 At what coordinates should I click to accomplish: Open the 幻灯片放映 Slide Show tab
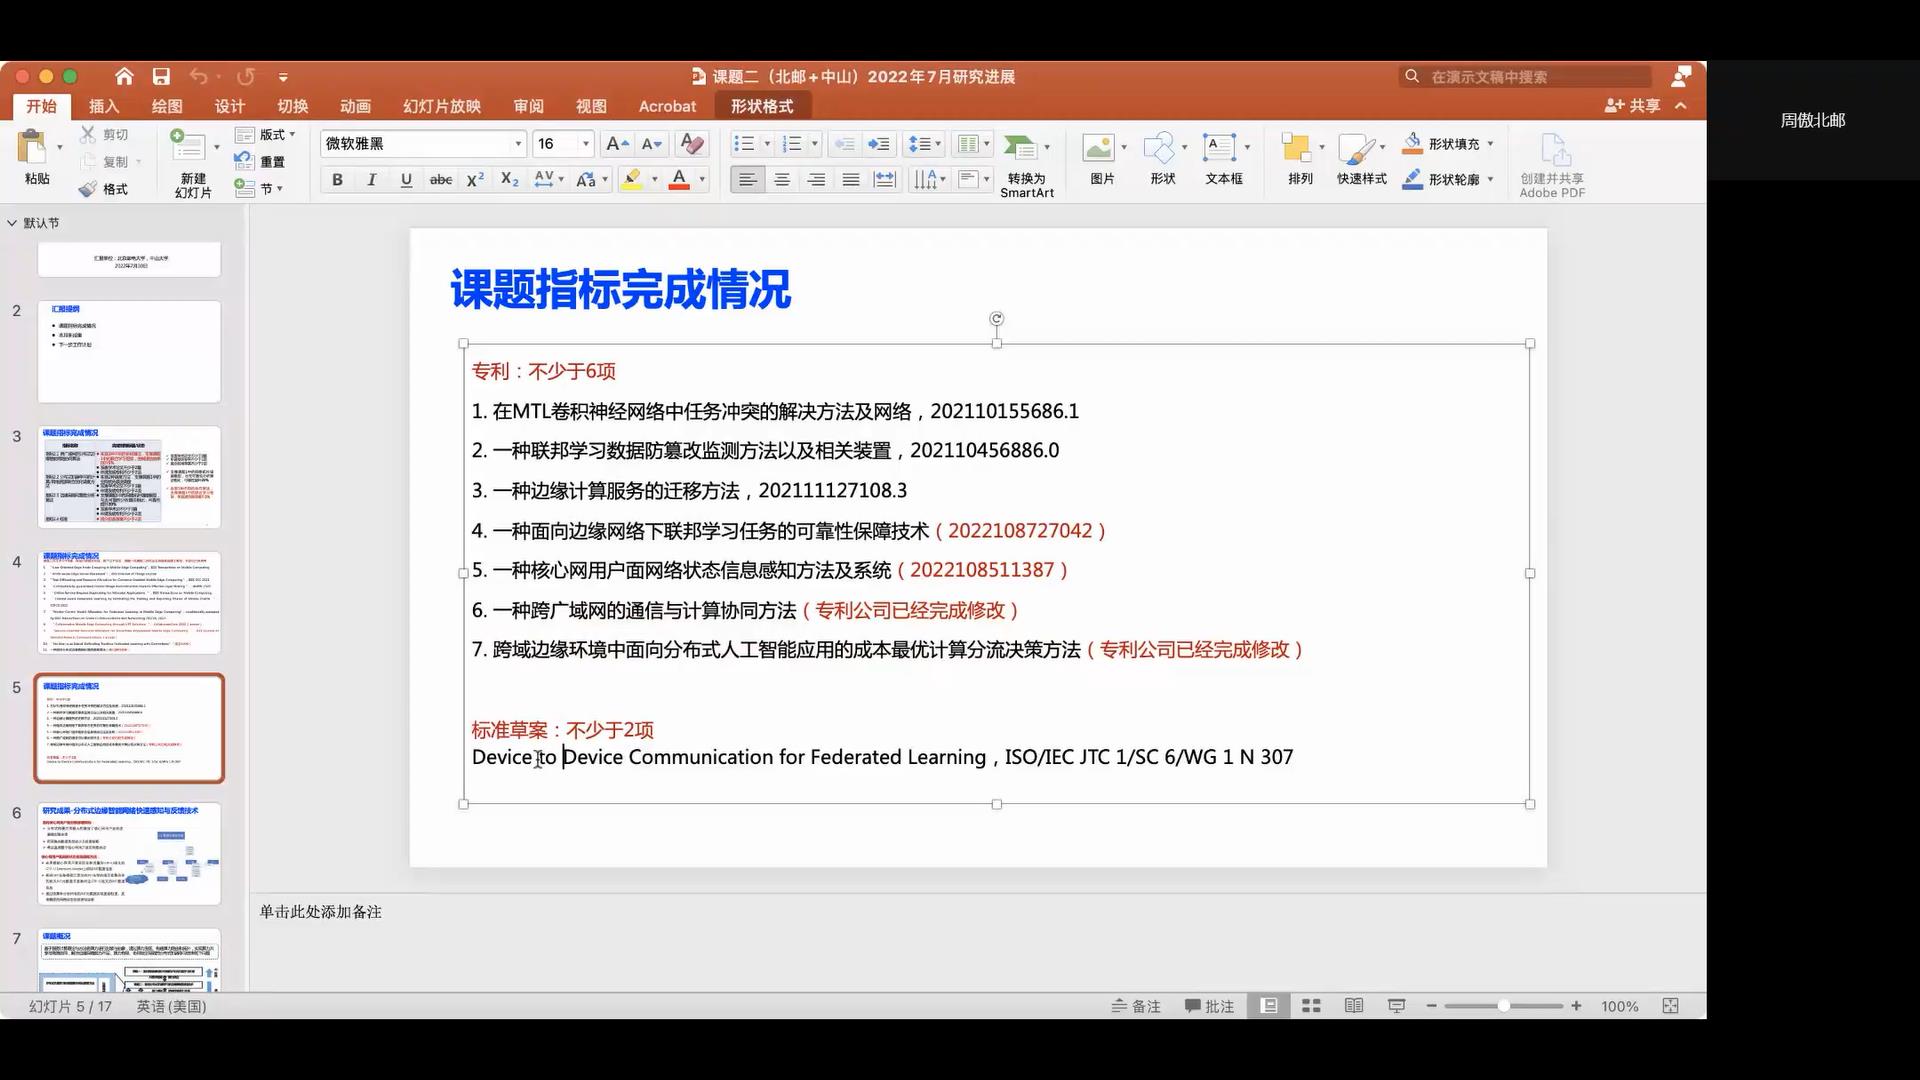(442, 106)
